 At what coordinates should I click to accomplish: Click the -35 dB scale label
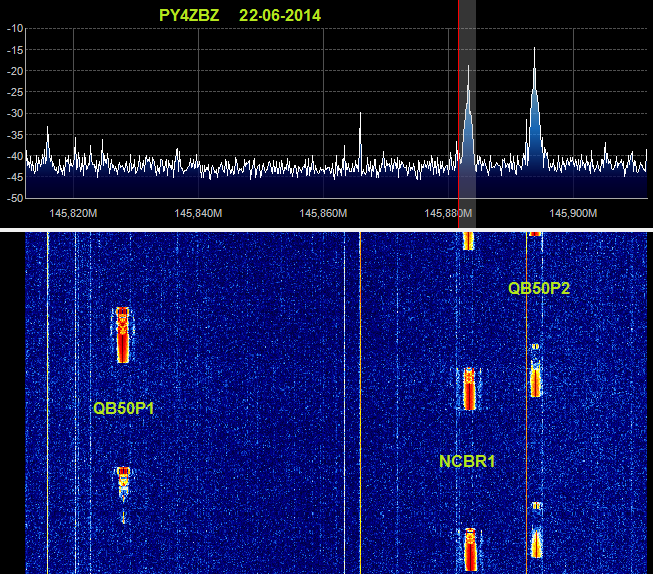click(15, 135)
